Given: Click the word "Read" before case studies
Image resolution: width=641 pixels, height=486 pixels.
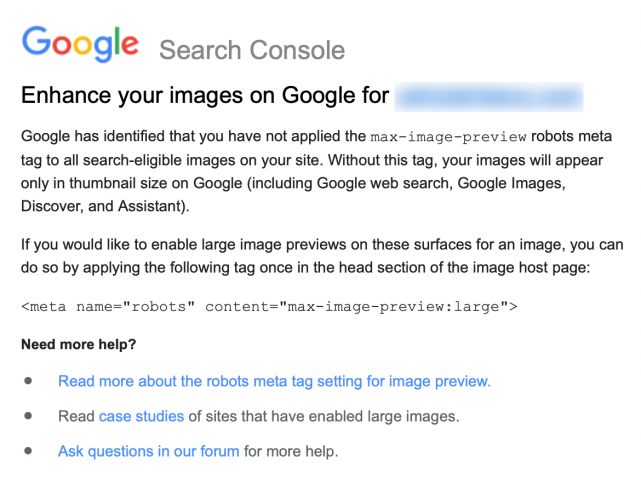Looking at the screenshot, I should (76, 416).
